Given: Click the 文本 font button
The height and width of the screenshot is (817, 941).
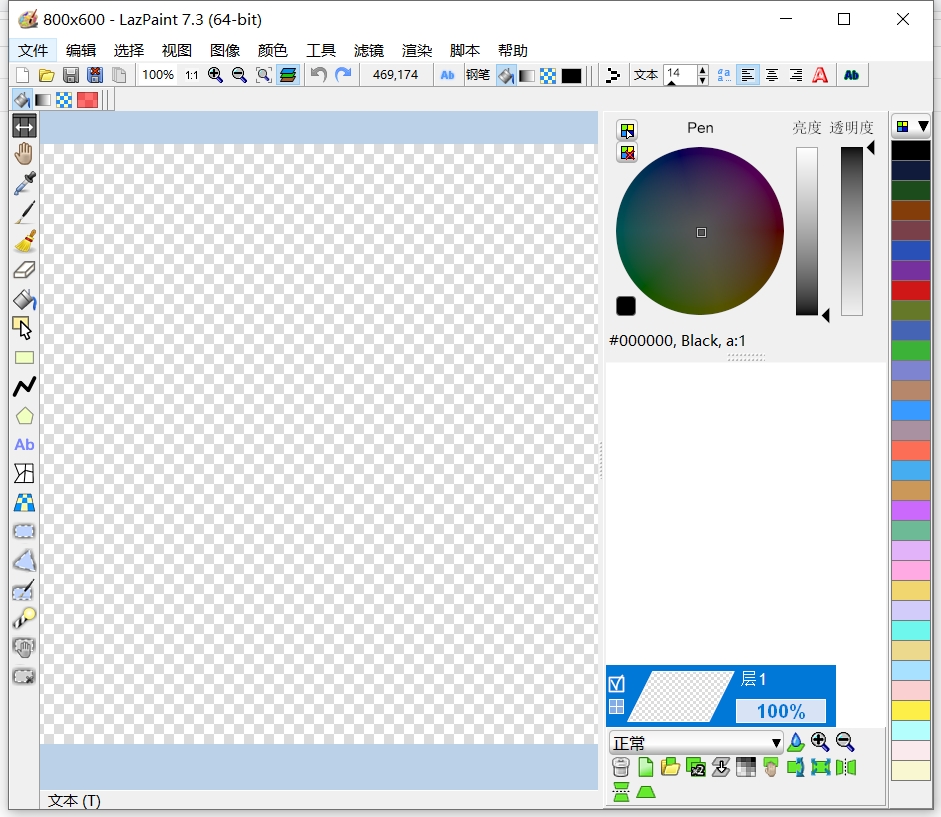Looking at the screenshot, I should (x=646, y=75).
